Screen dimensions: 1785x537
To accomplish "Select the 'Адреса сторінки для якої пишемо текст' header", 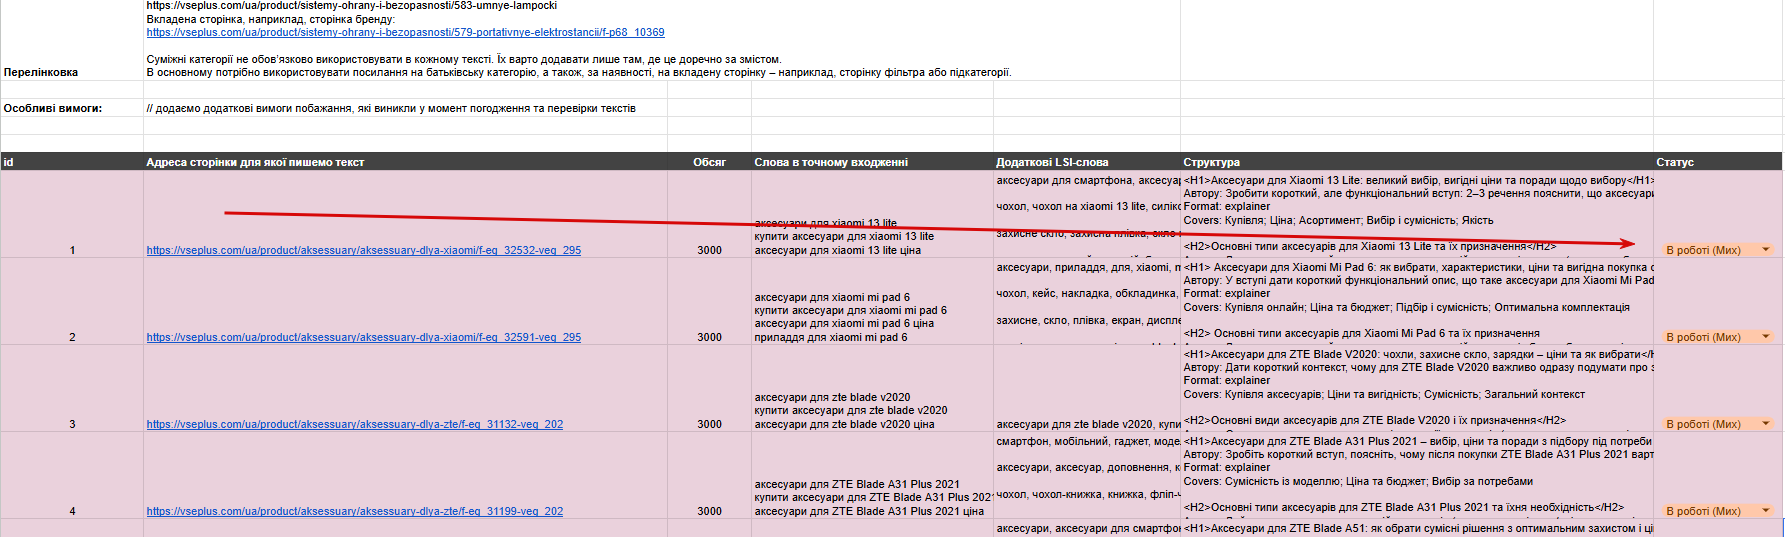I will (x=405, y=162).
